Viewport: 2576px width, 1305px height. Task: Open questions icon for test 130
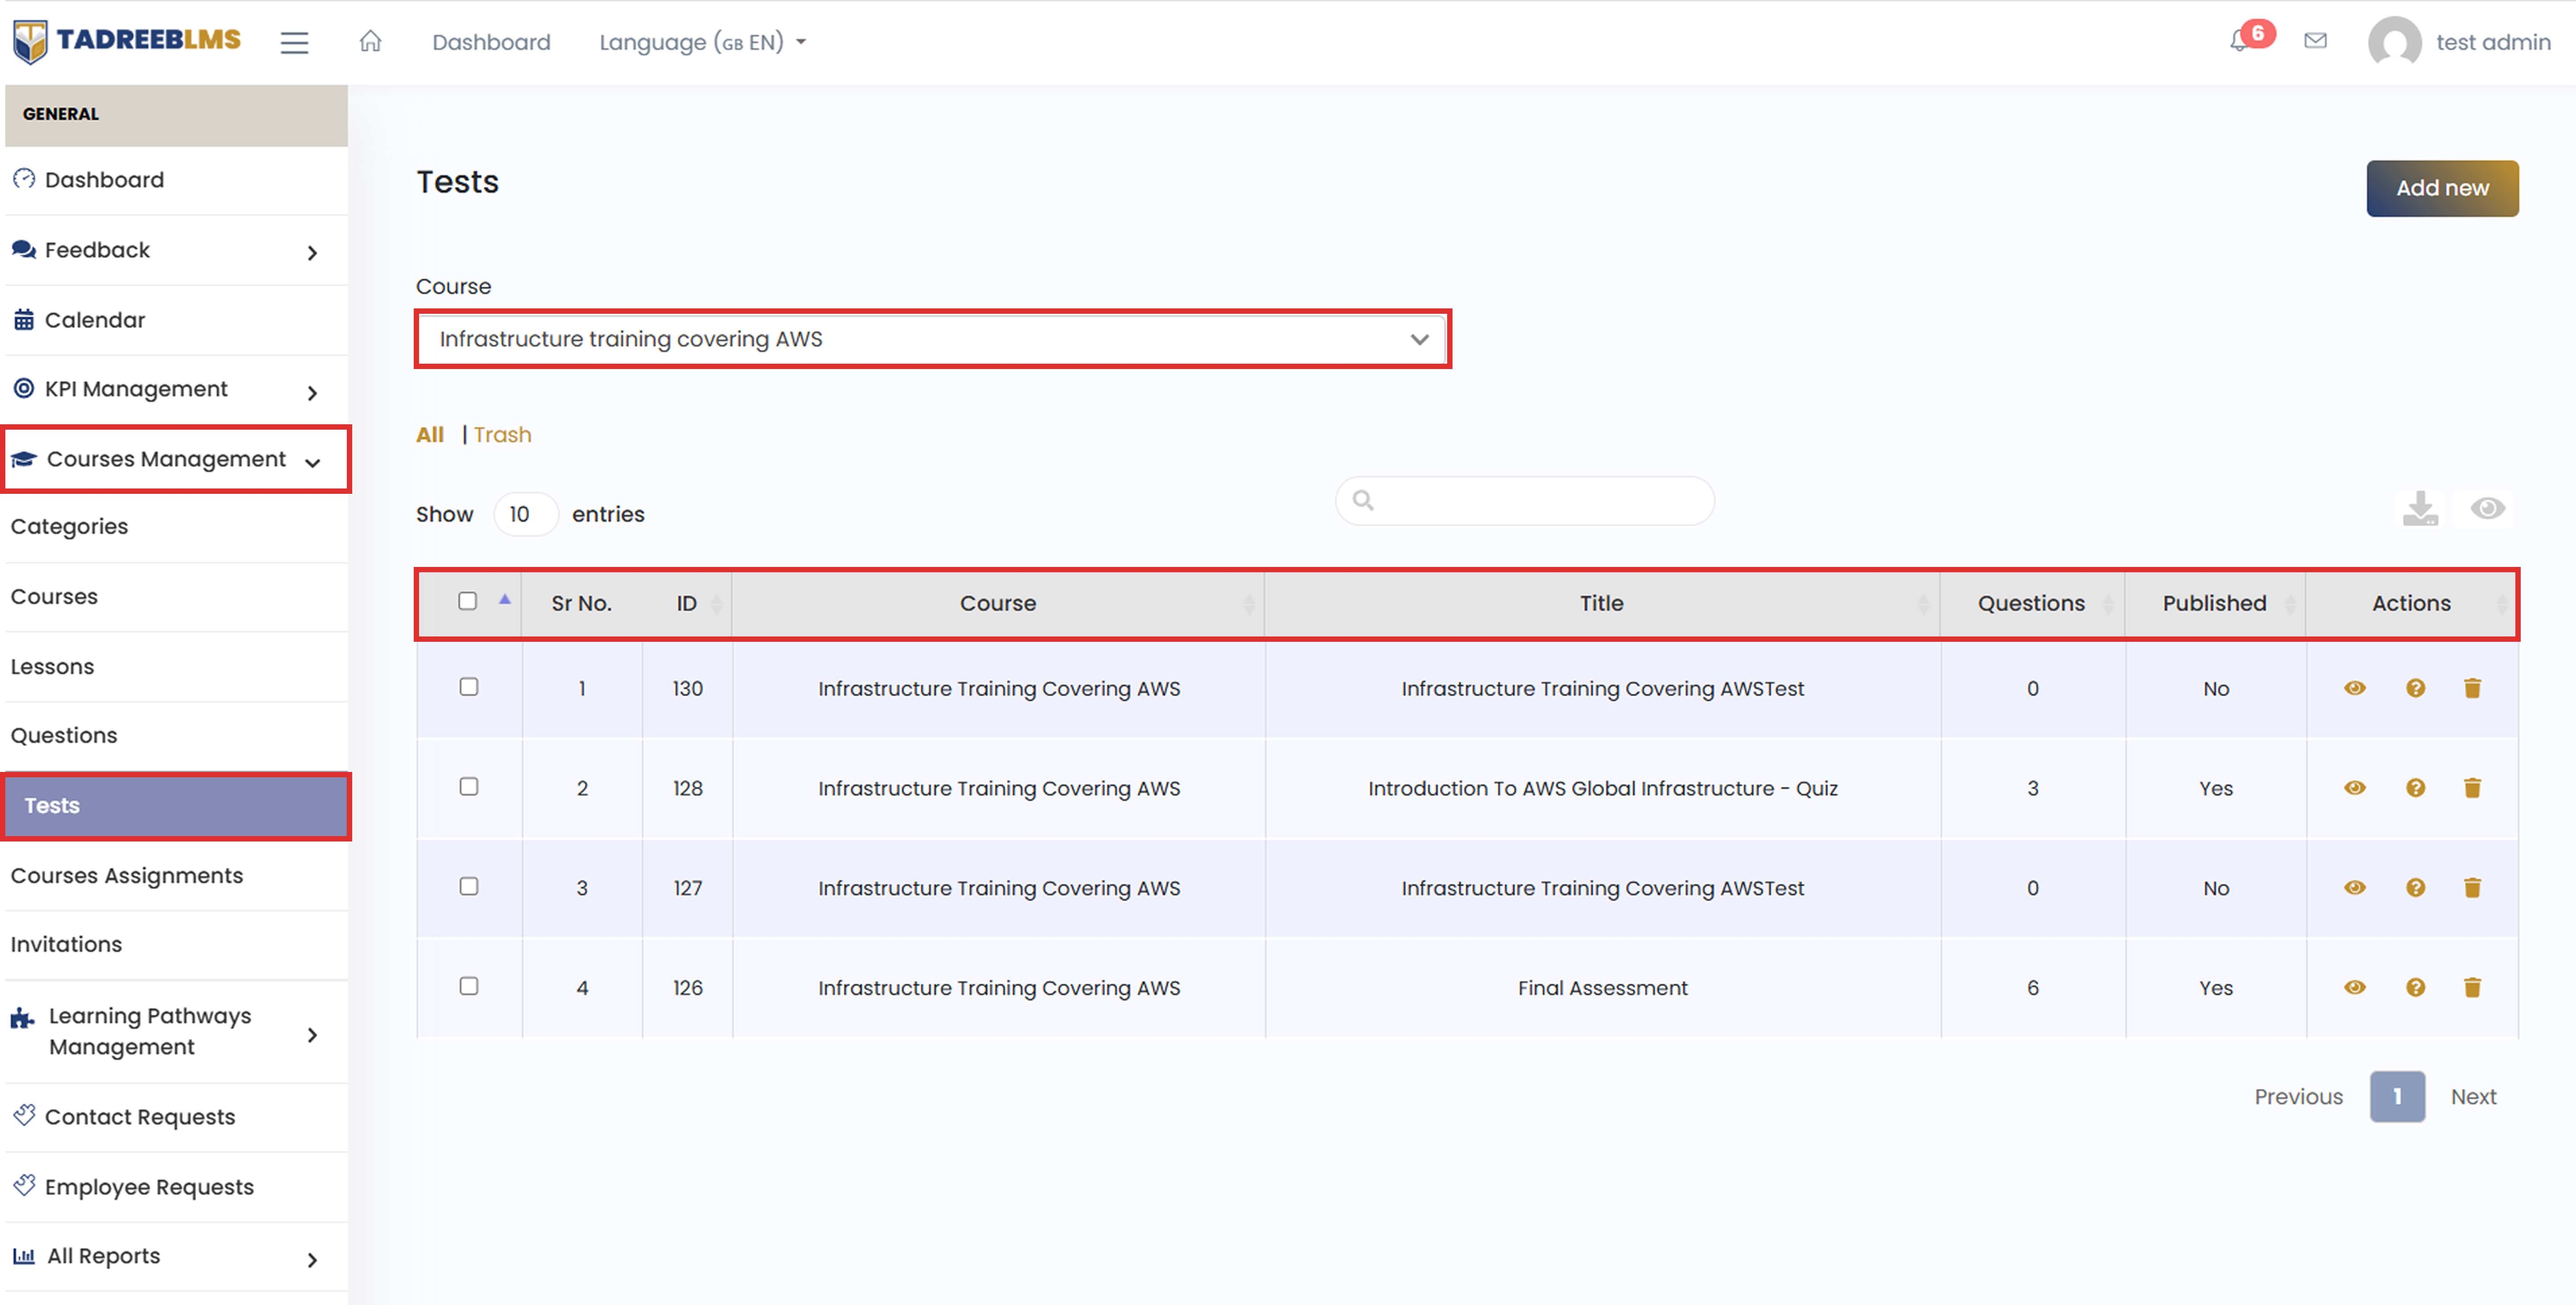click(x=2415, y=688)
